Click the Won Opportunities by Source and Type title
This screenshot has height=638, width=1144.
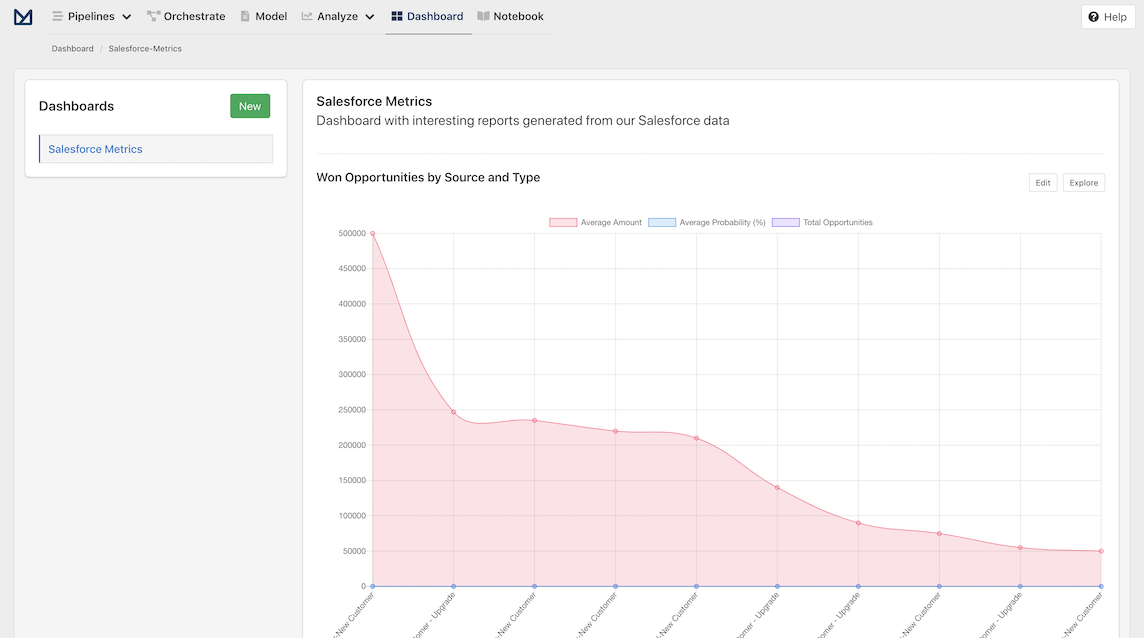coord(428,177)
